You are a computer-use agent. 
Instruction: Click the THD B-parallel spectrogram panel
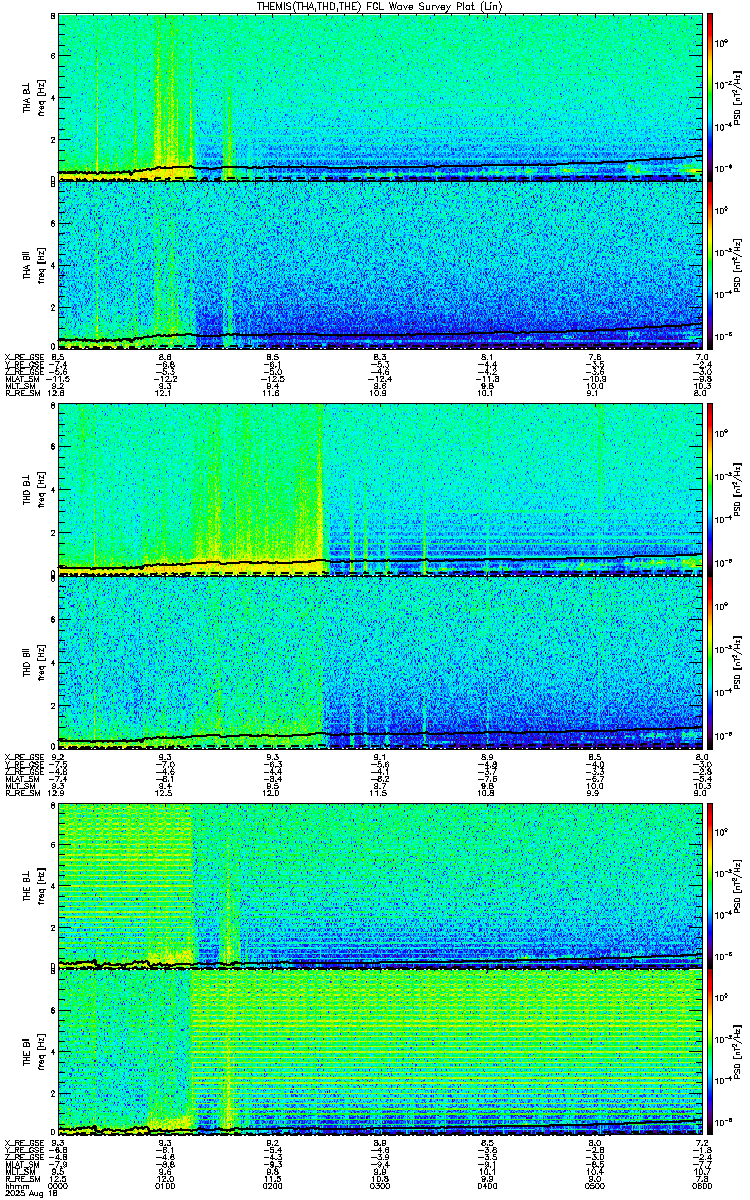[x=380, y=661]
